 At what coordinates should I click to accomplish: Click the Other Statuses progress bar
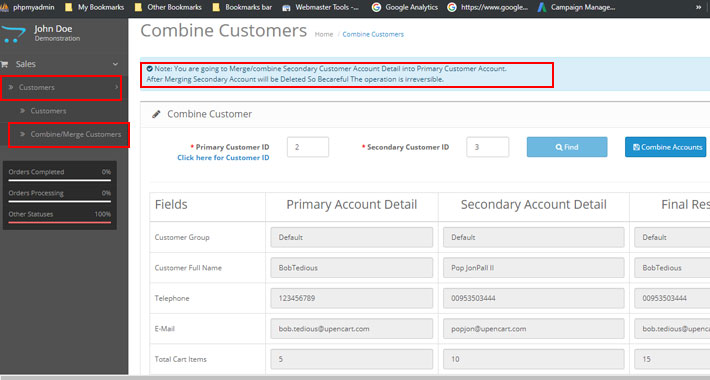[59, 222]
